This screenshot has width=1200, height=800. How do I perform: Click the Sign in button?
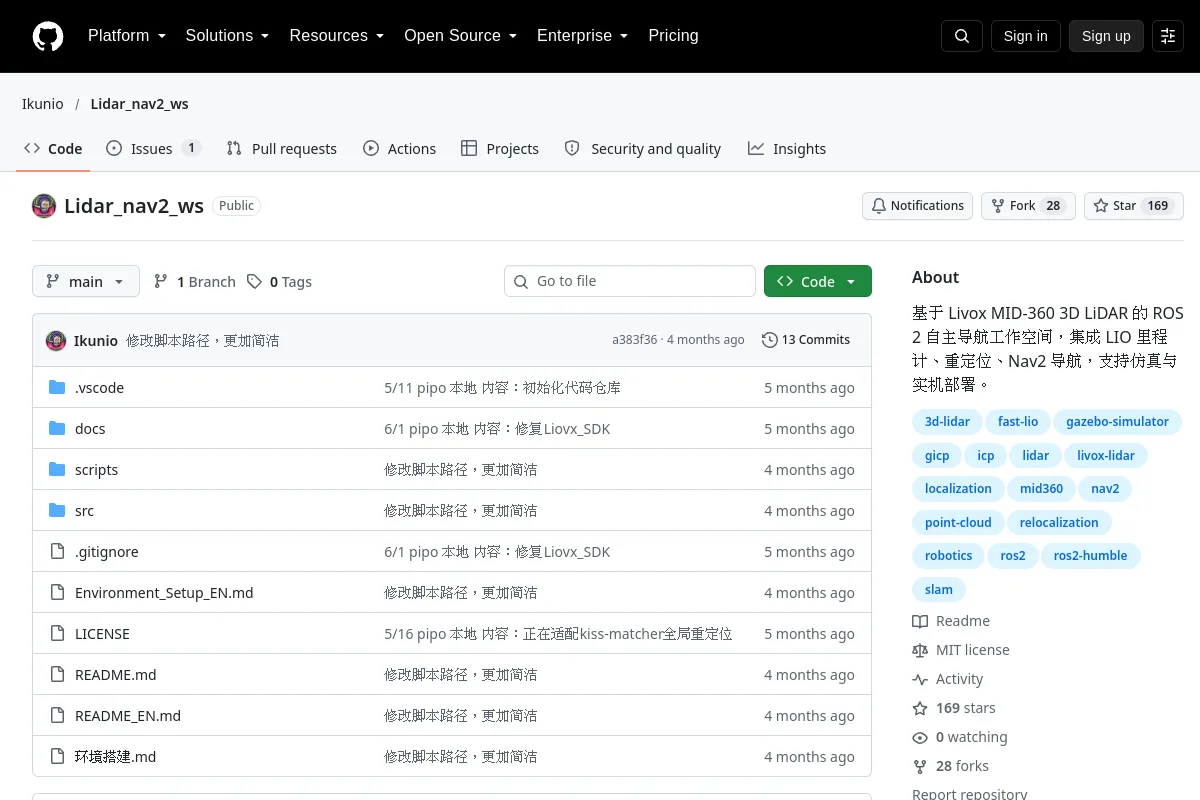point(1026,36)
